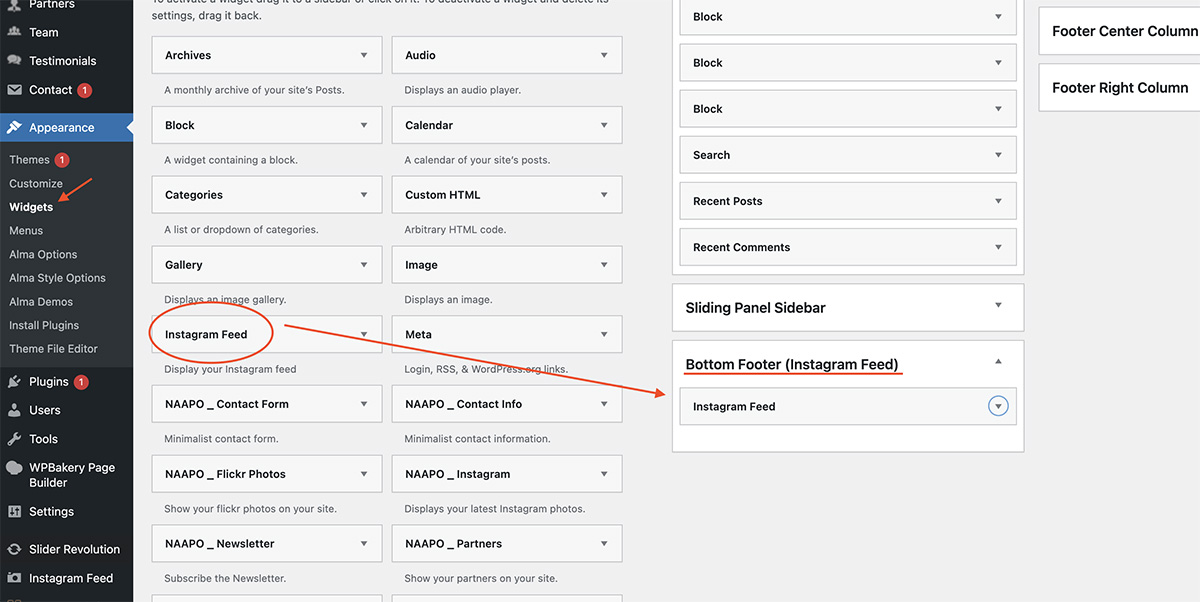1200x602 pixels.
Task: Click the Slider Revolution refresh icon
Action: [x=15, y=549]
